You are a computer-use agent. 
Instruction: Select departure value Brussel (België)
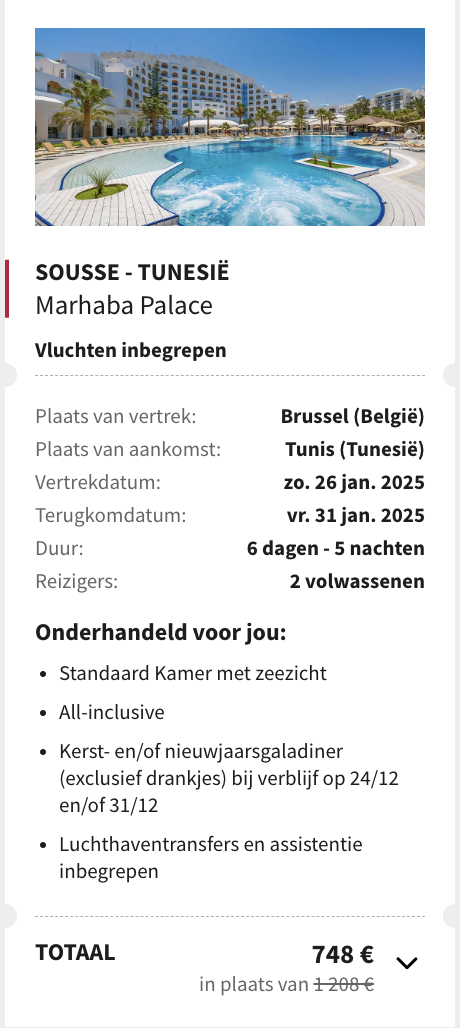[x=353, y=416]
